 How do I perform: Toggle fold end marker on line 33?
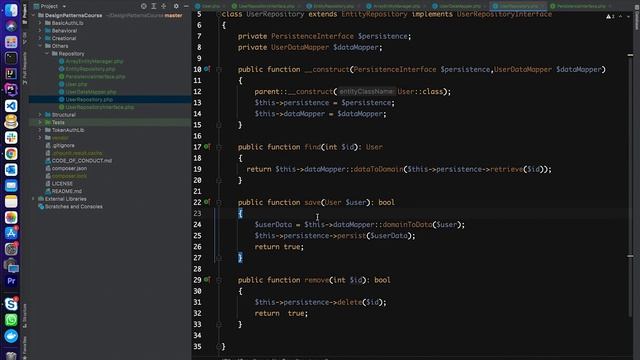pos(219,324)
